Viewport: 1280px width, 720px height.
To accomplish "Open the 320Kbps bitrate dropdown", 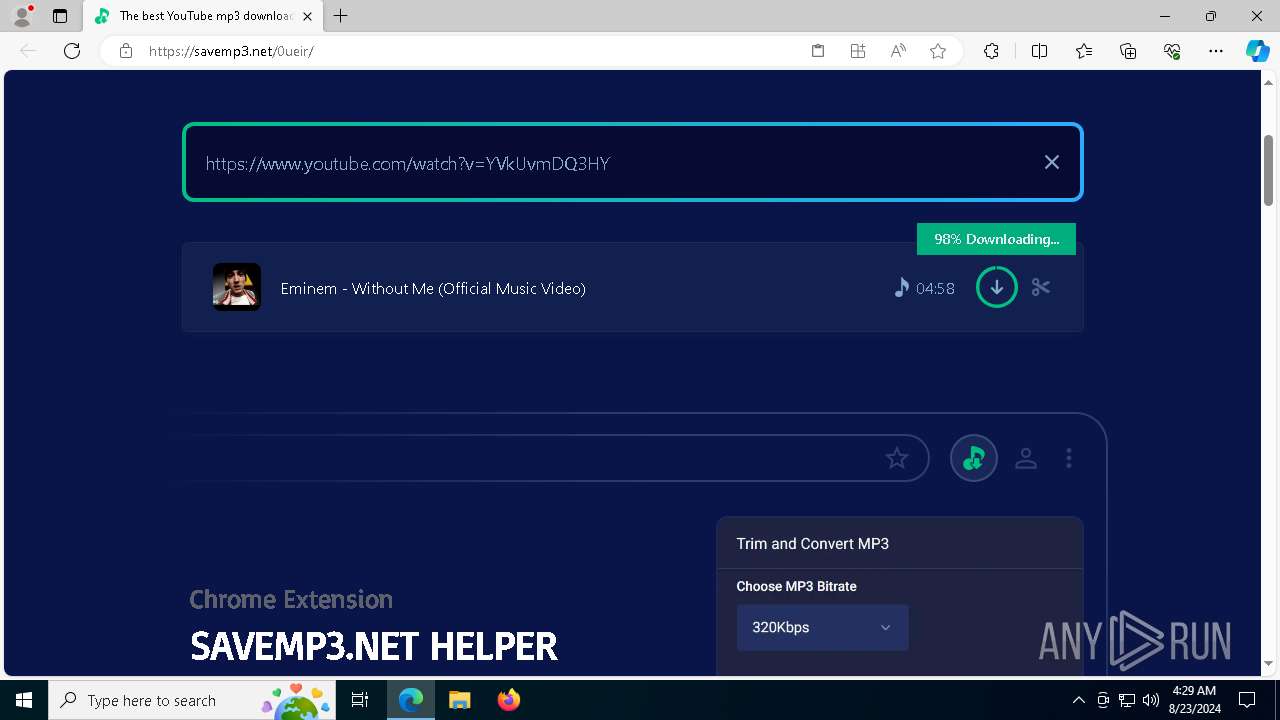I will pos(822,627).
